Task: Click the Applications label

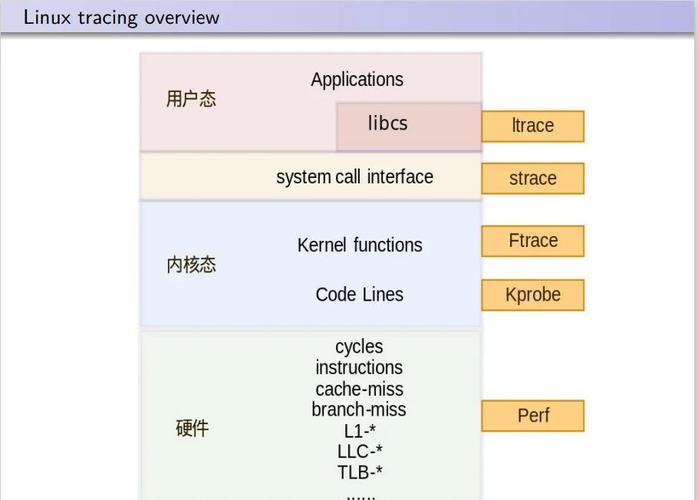Action: click(357, 80)
